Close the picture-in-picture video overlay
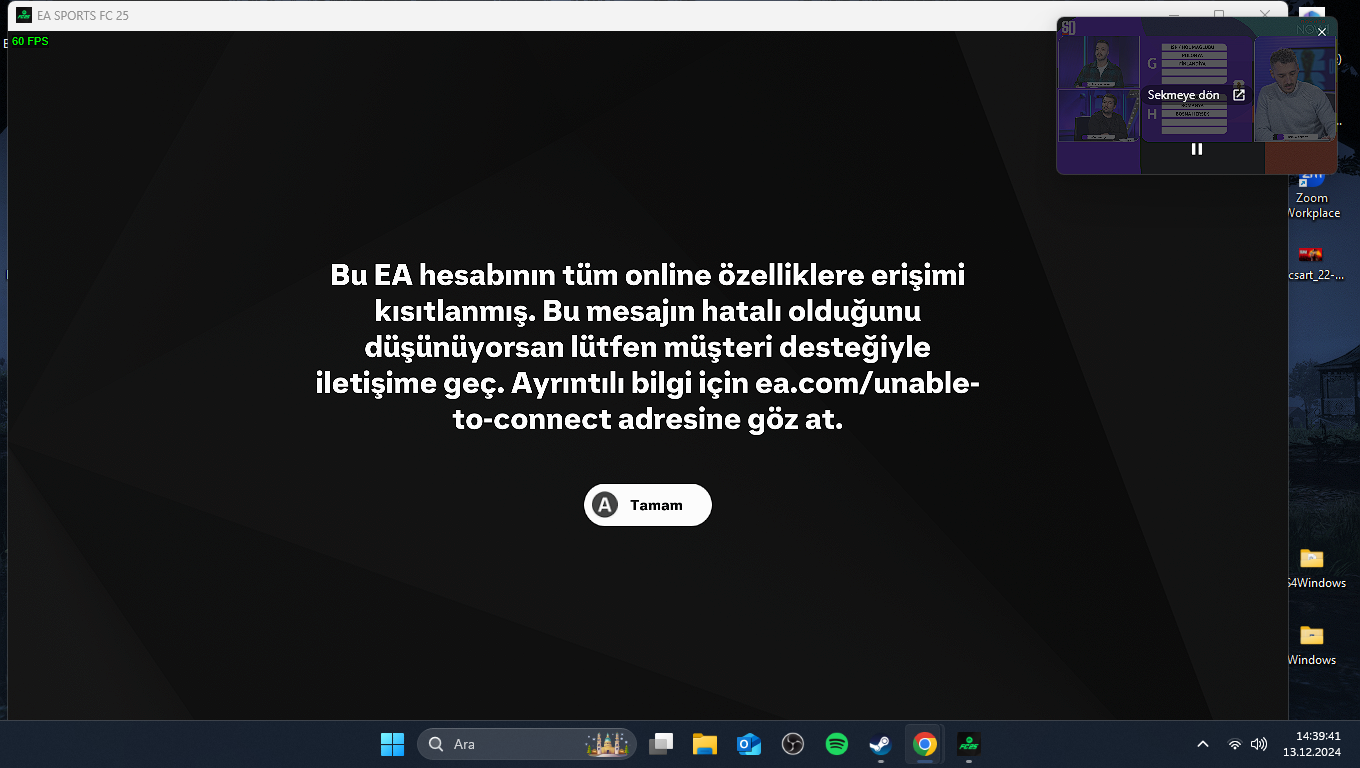 (1322, 32)
